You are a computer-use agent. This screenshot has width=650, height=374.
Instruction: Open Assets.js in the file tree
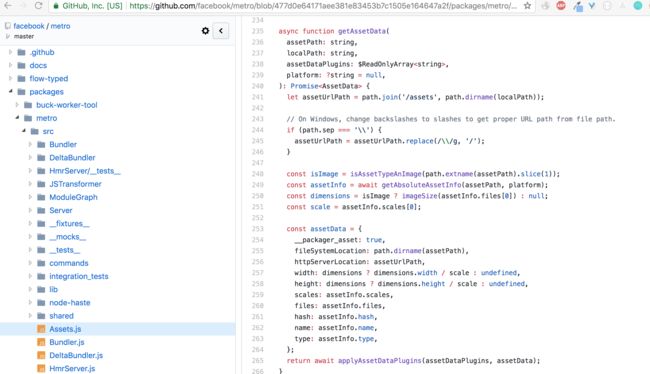65,329
